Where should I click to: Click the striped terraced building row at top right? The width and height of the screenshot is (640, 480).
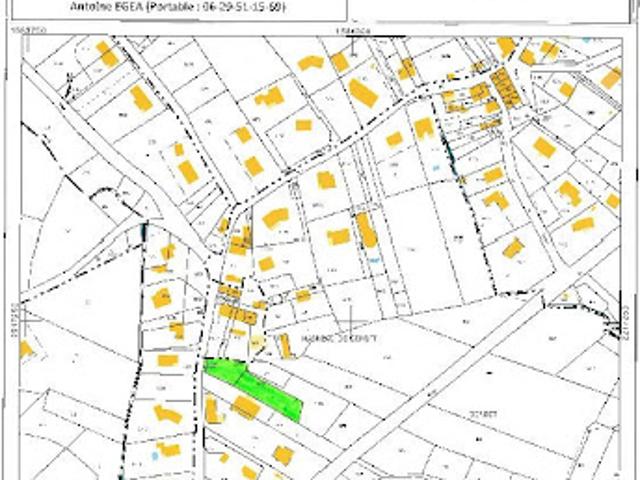tap(506, 89)
